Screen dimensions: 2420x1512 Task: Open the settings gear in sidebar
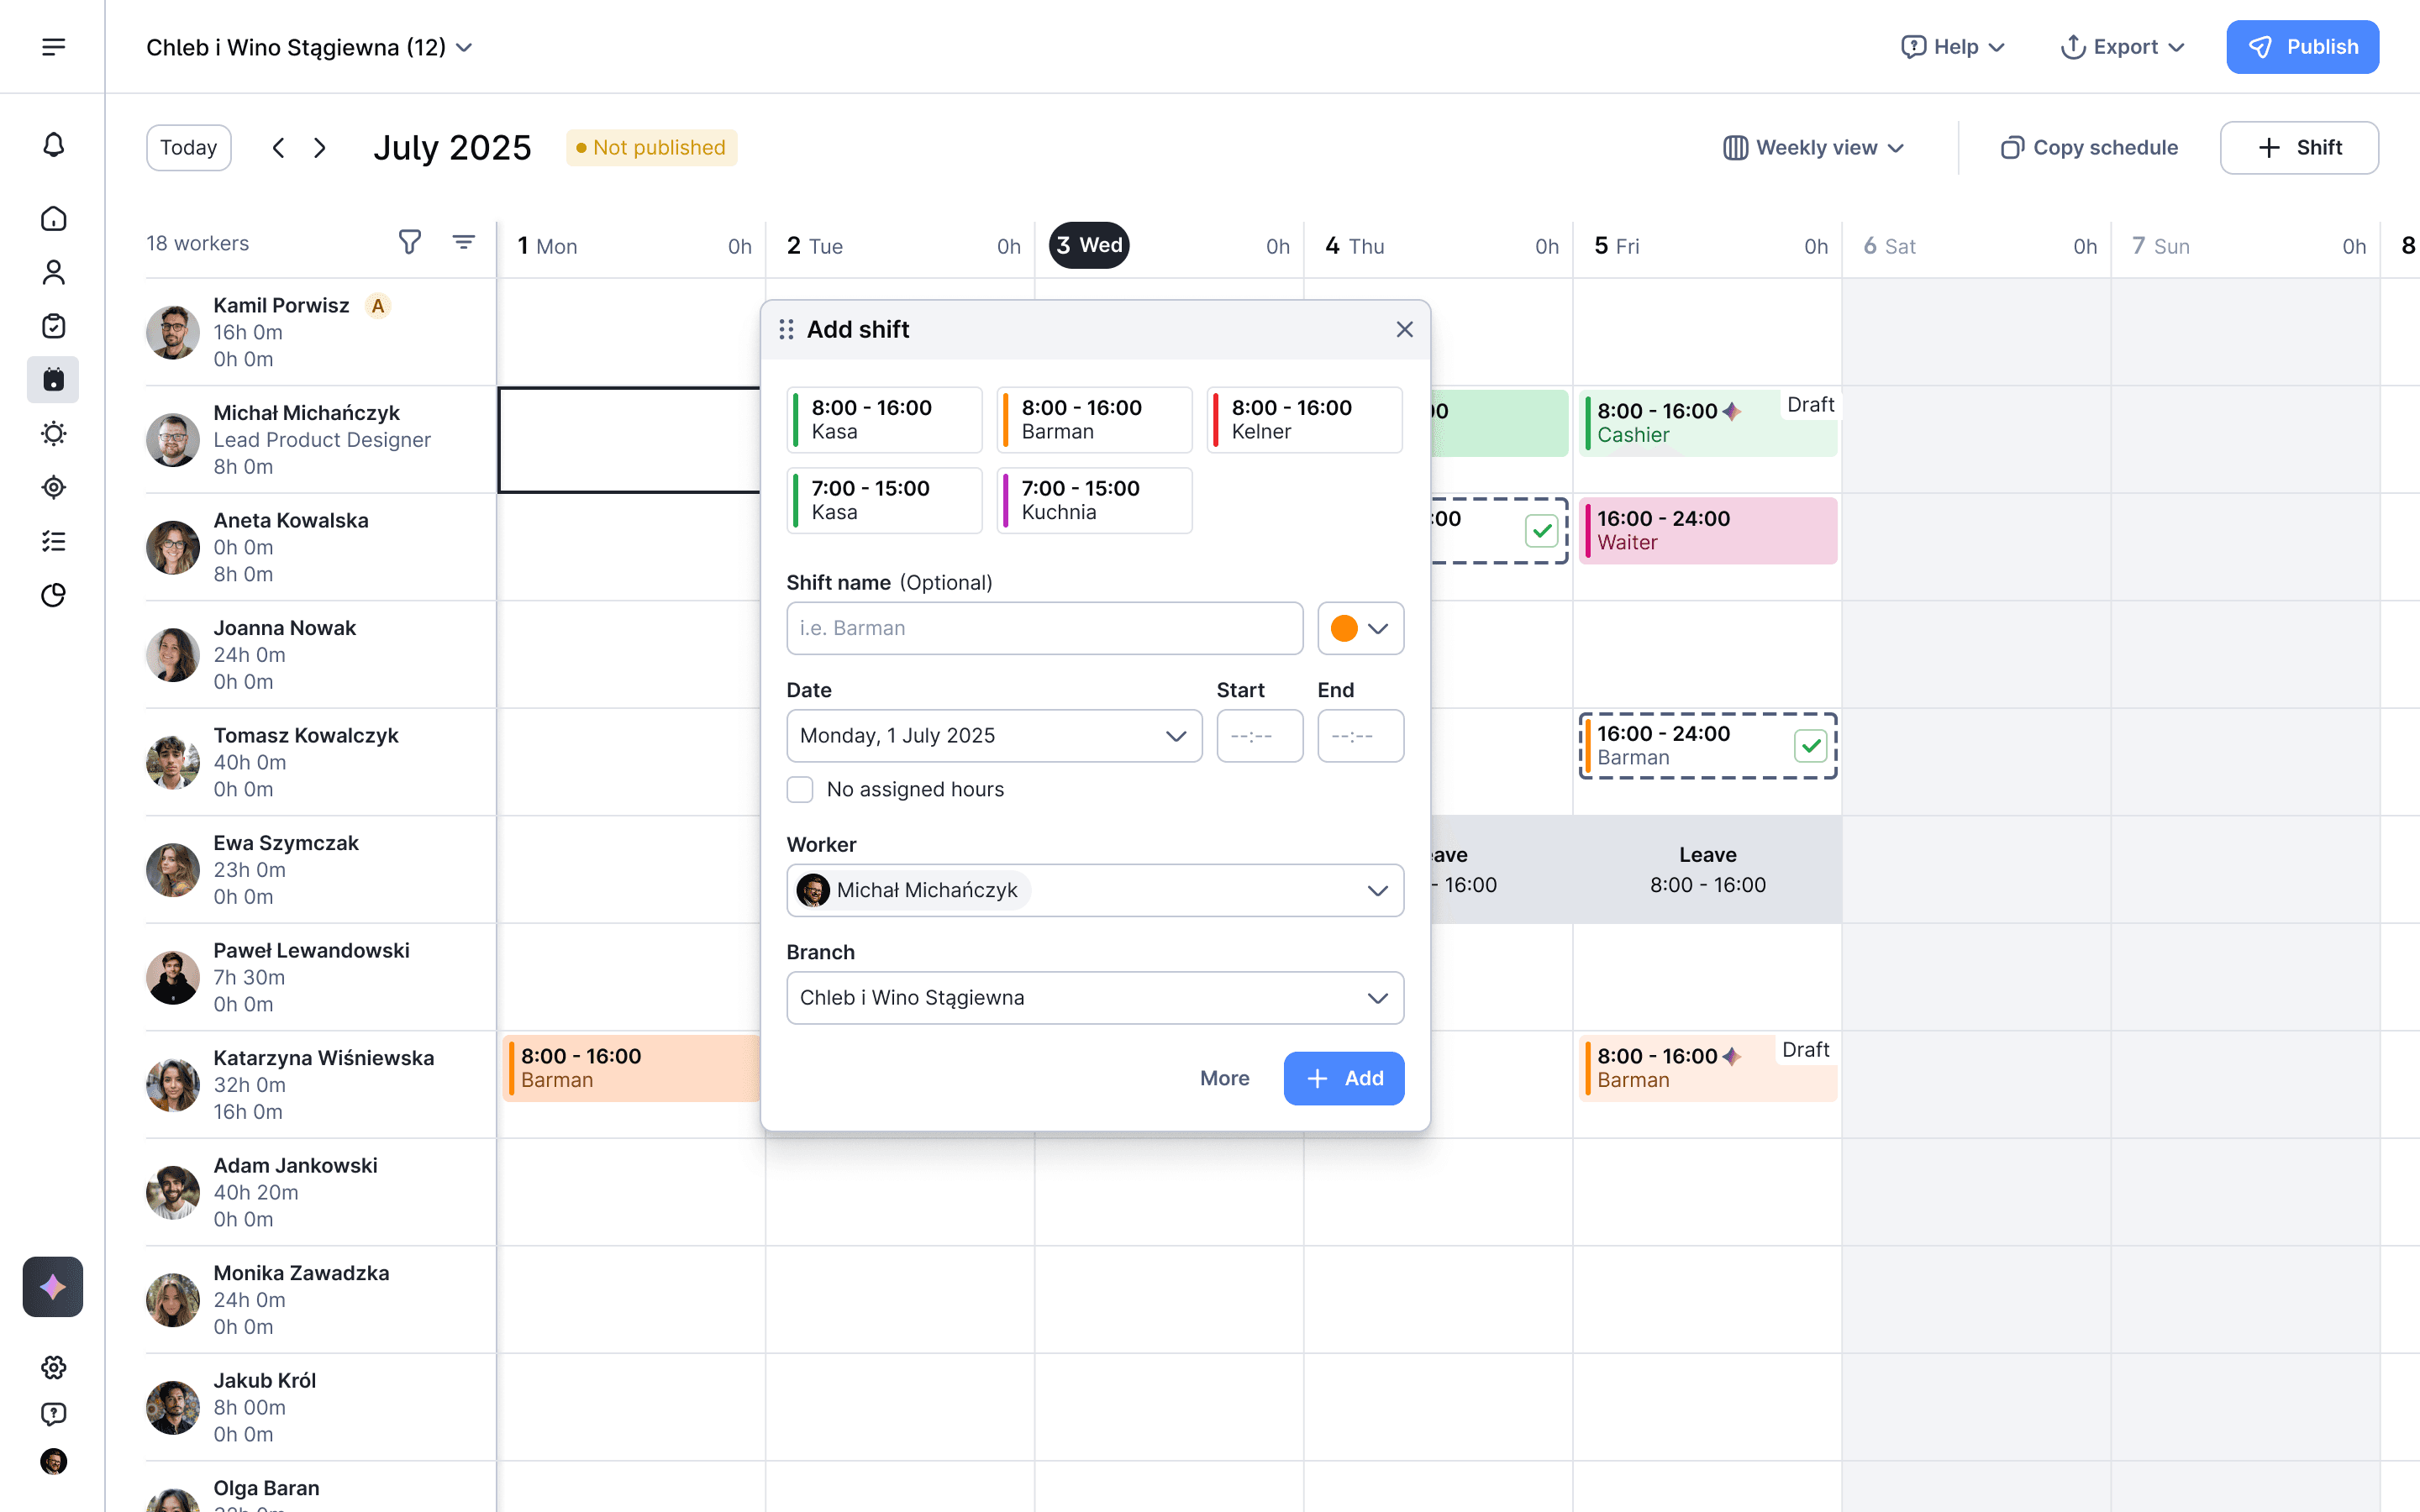pyautogui.click(x=54, y=1367)
